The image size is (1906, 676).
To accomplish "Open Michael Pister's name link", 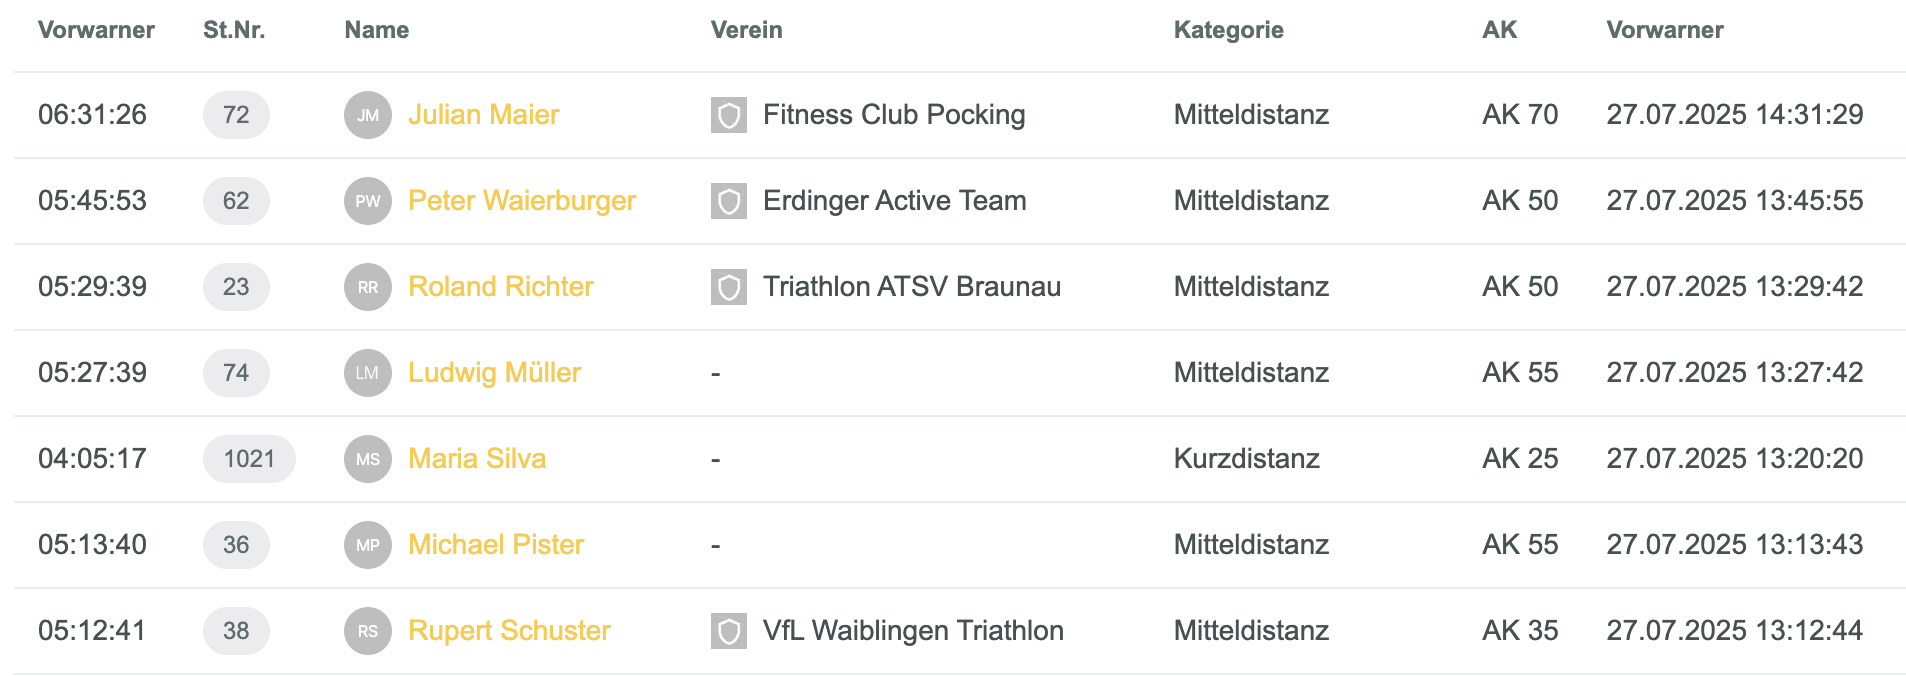I will (x=496, y=545).
